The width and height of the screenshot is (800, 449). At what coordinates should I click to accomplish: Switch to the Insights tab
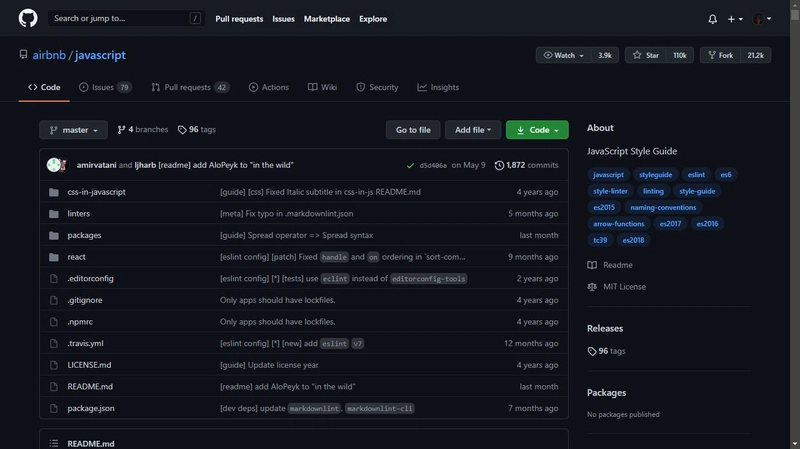click(x=438, y=87)
